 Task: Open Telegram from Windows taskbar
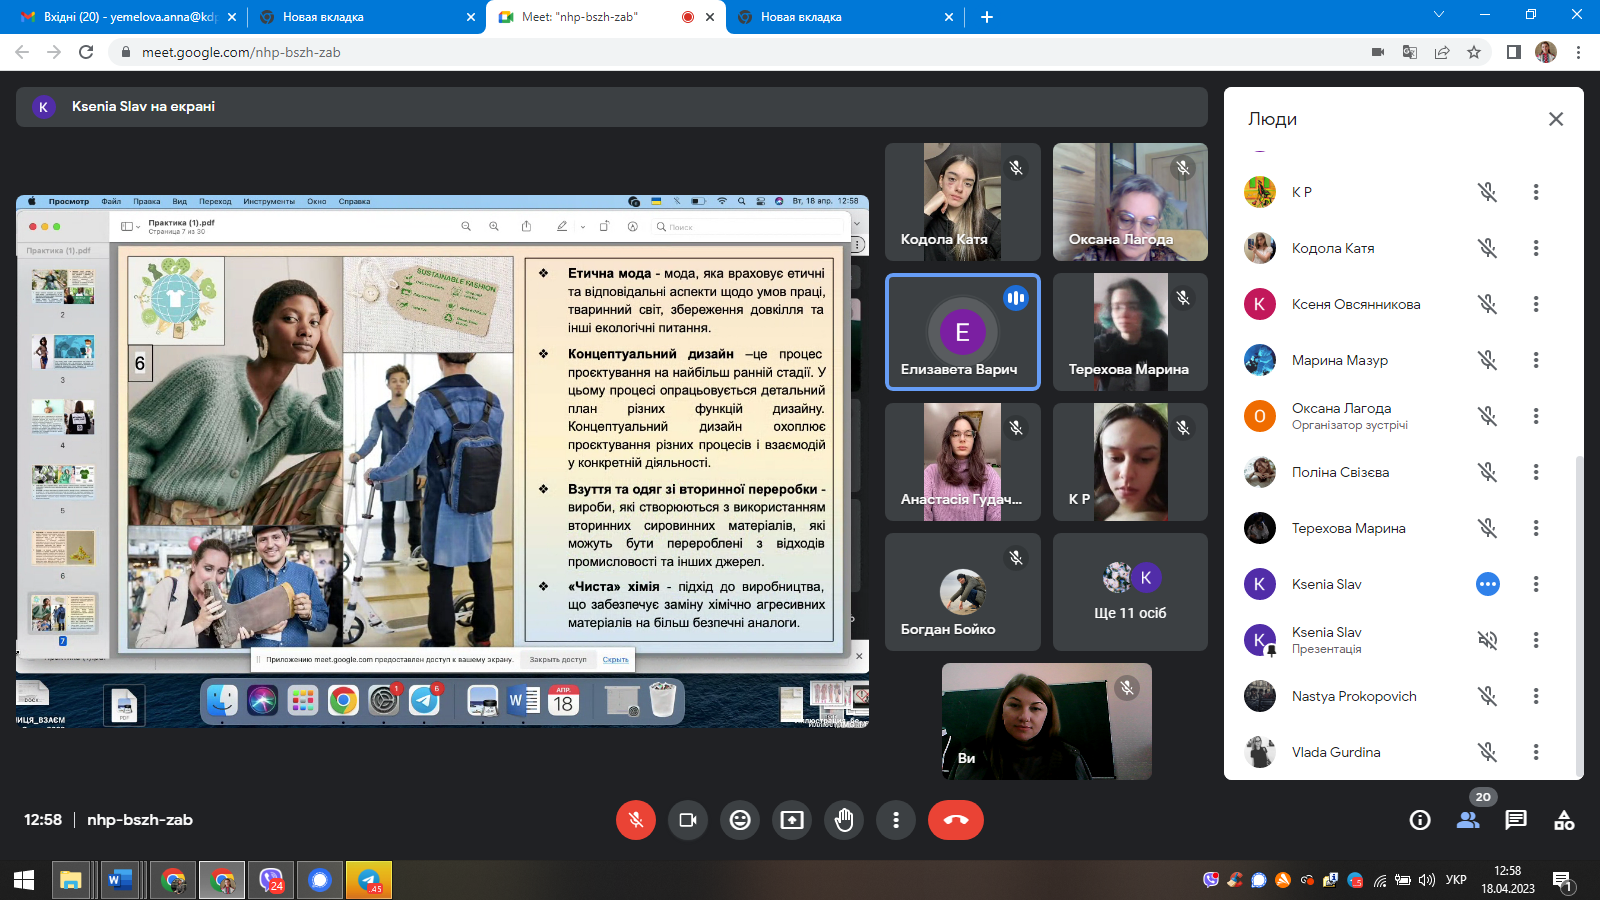(369, 880)
